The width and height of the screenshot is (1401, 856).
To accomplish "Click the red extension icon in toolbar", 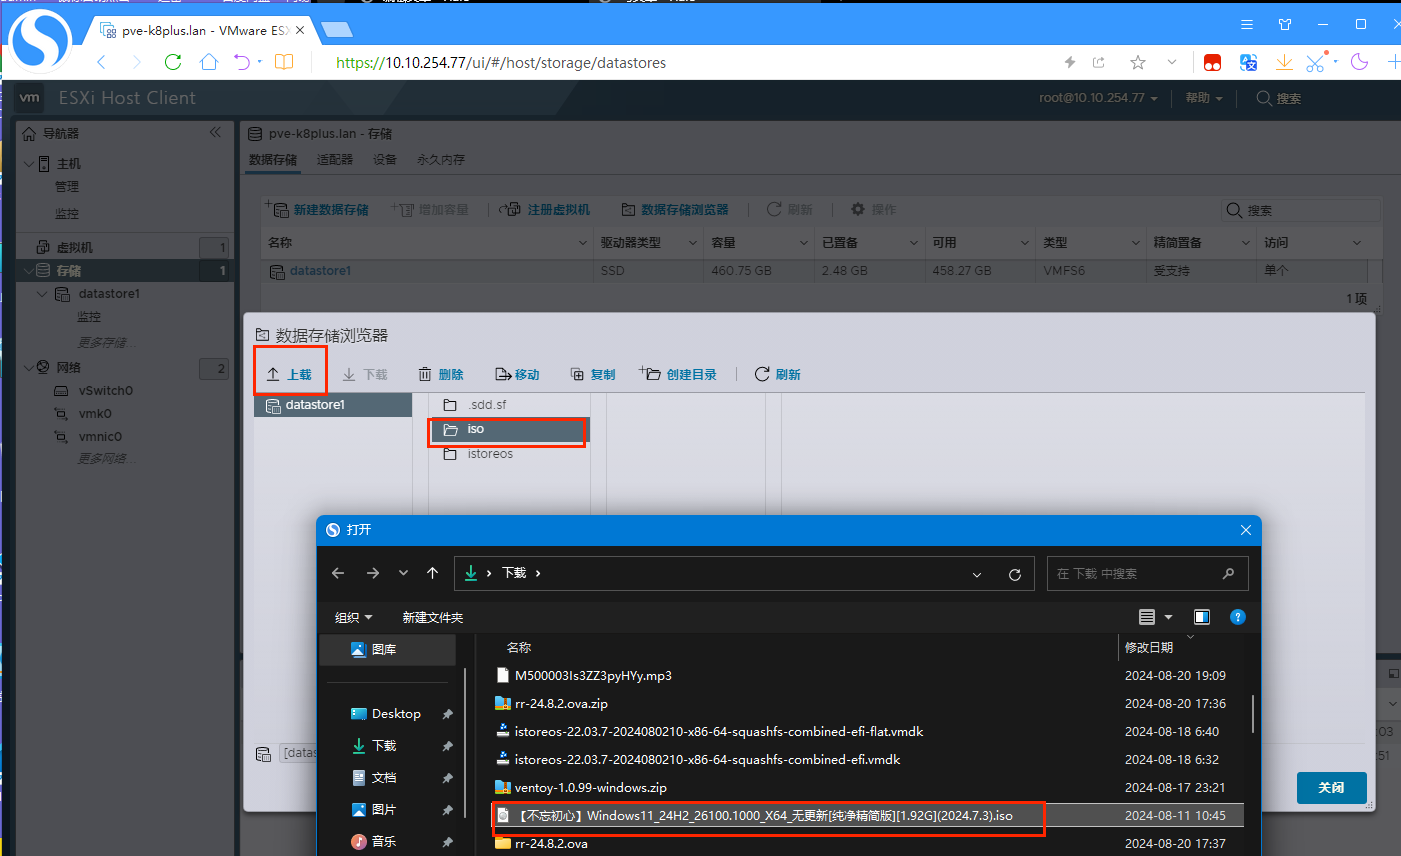I will [x=1212, y=62].
